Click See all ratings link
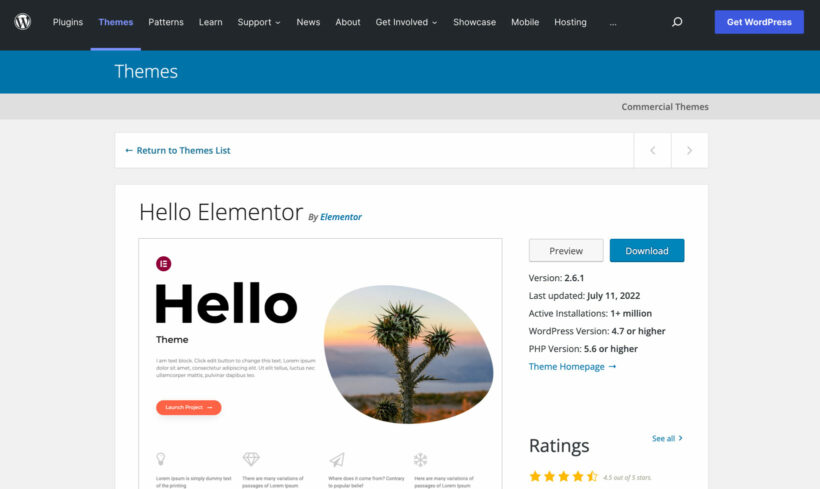 (667, 439)
